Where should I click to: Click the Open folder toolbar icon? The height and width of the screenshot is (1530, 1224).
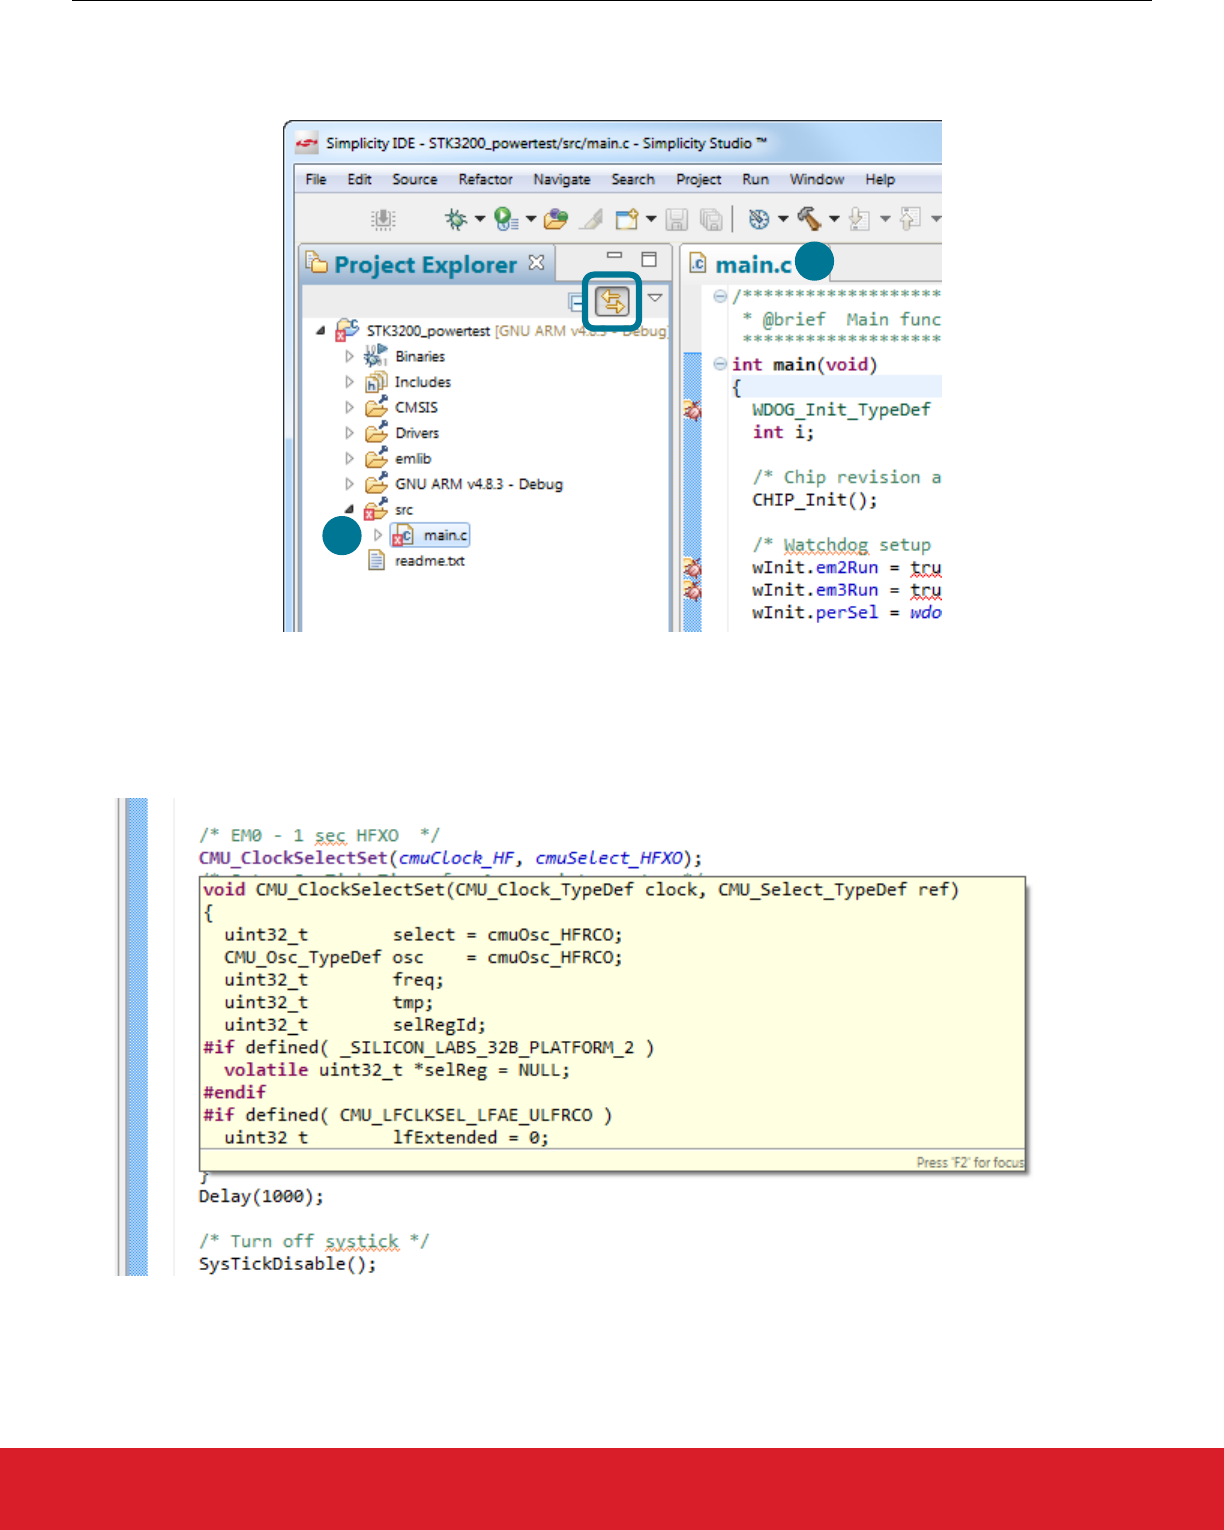[556, 219]
